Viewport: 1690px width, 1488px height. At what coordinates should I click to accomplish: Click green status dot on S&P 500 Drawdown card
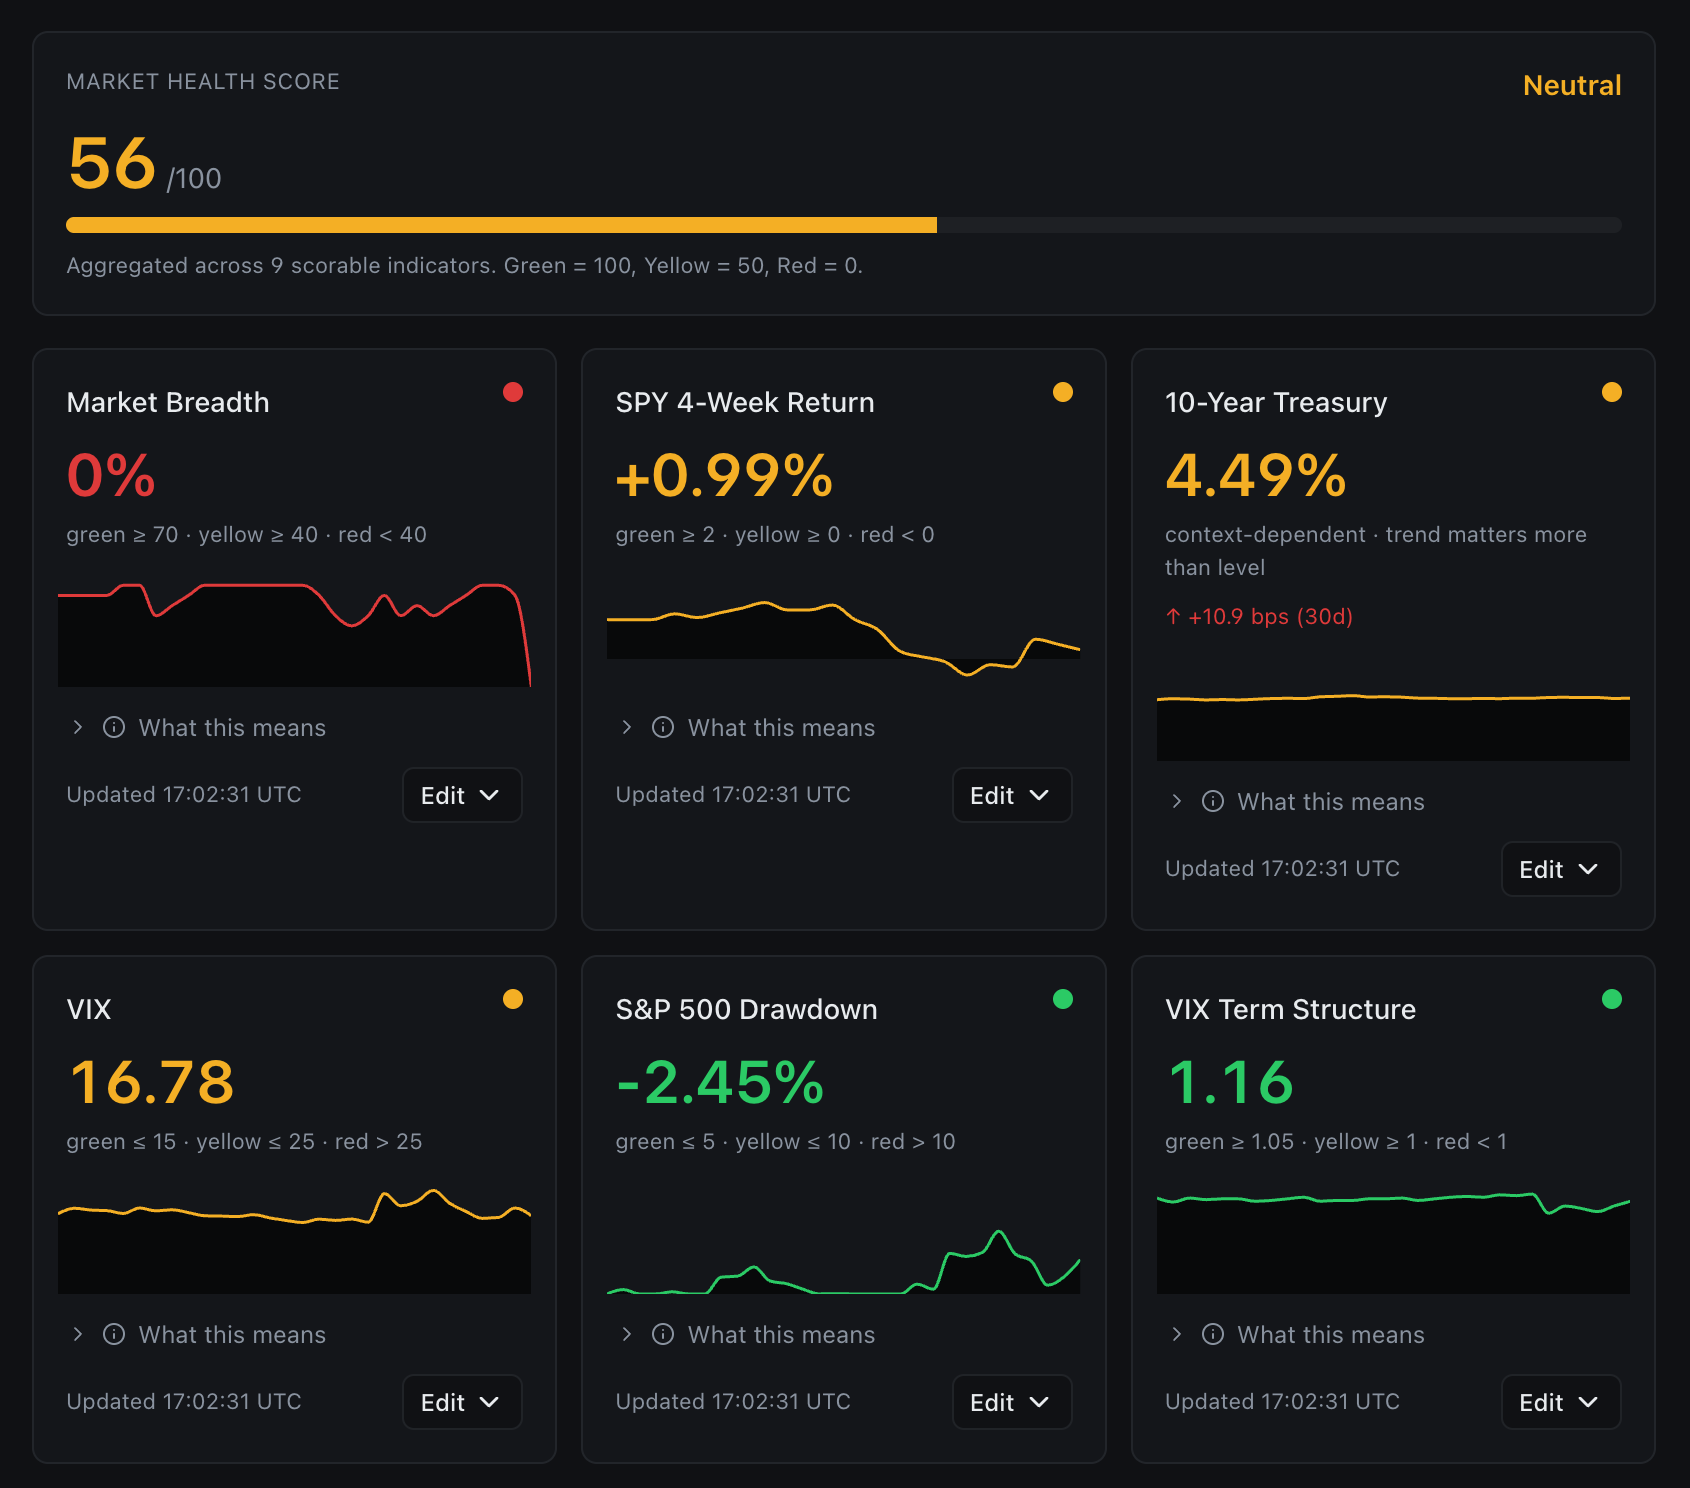click(x=1063, y=999)
